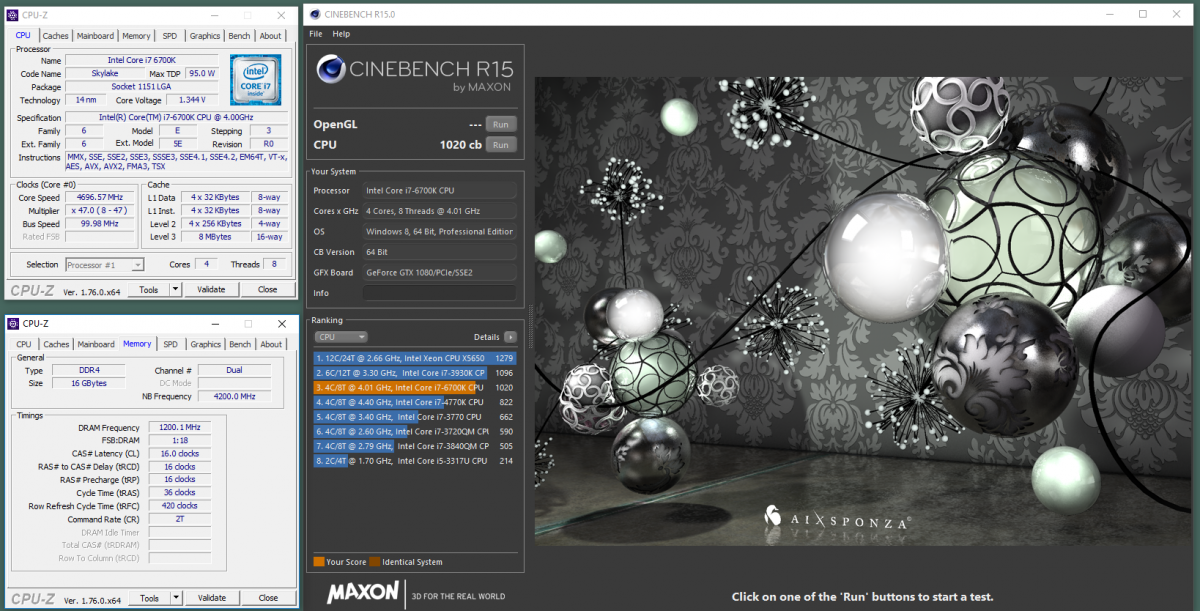The height and width of the screenshot is (611, 1200).
Task: Click the FSB:DRAM value 1:18
Action: point(180,440)
